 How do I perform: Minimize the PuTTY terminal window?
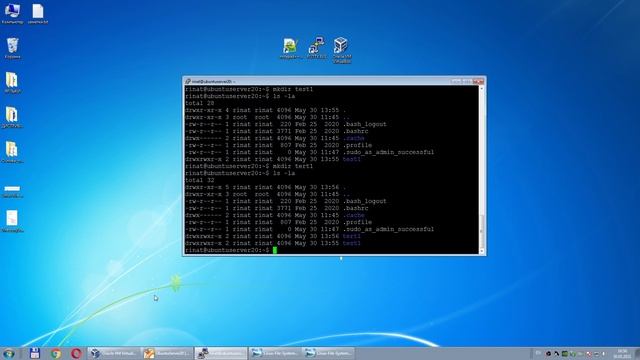click(456, 81)
